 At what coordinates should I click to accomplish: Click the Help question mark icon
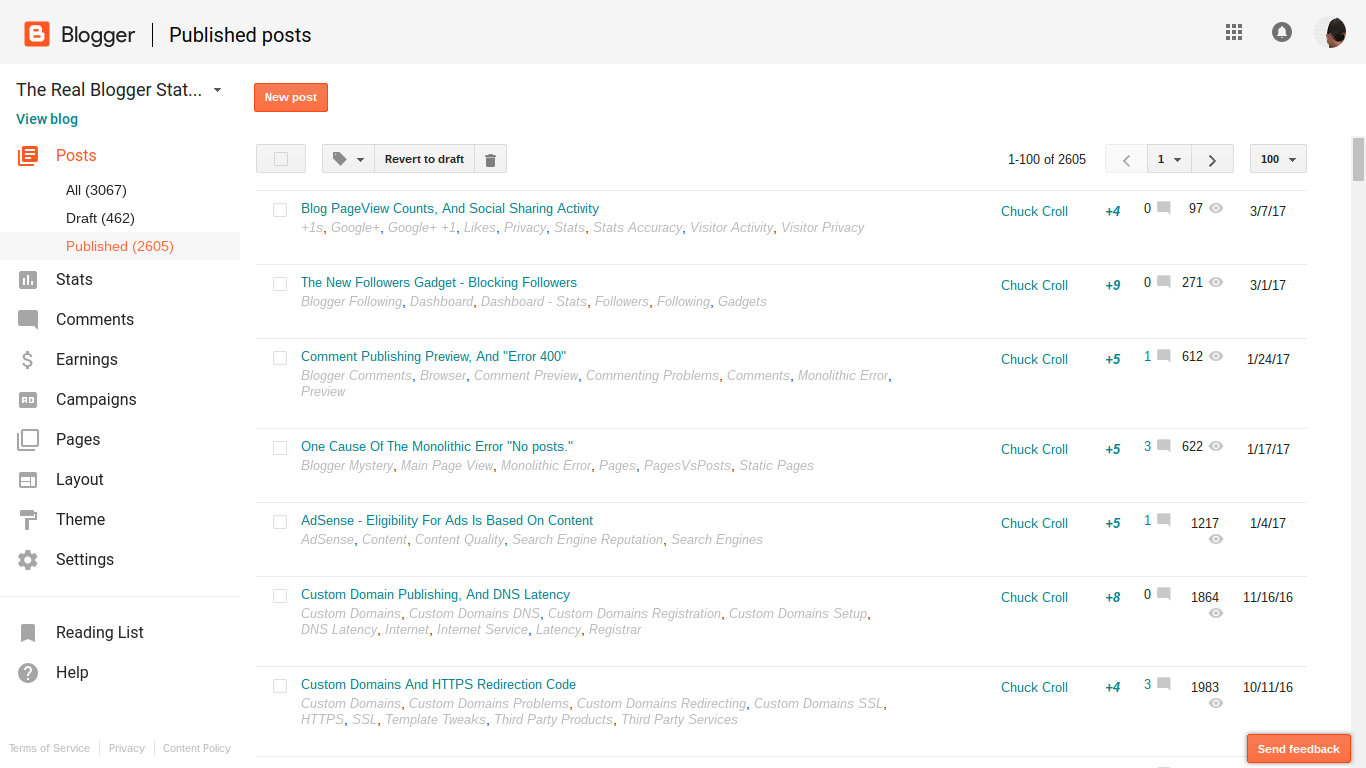28,673
